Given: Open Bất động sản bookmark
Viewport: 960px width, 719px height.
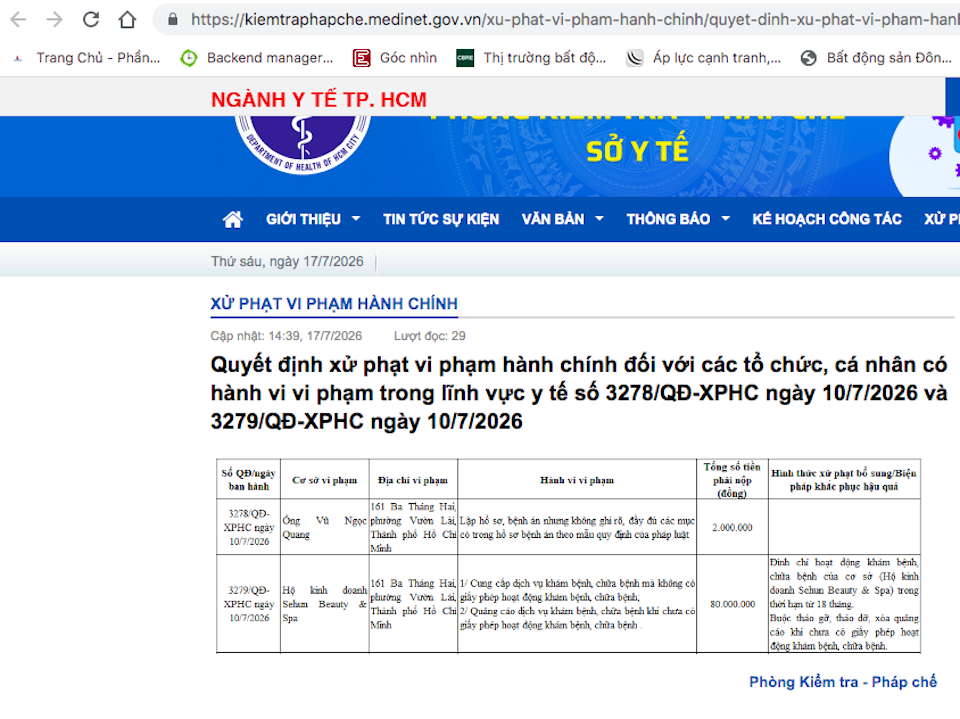Looking at the screenshot, I should 876,58.
